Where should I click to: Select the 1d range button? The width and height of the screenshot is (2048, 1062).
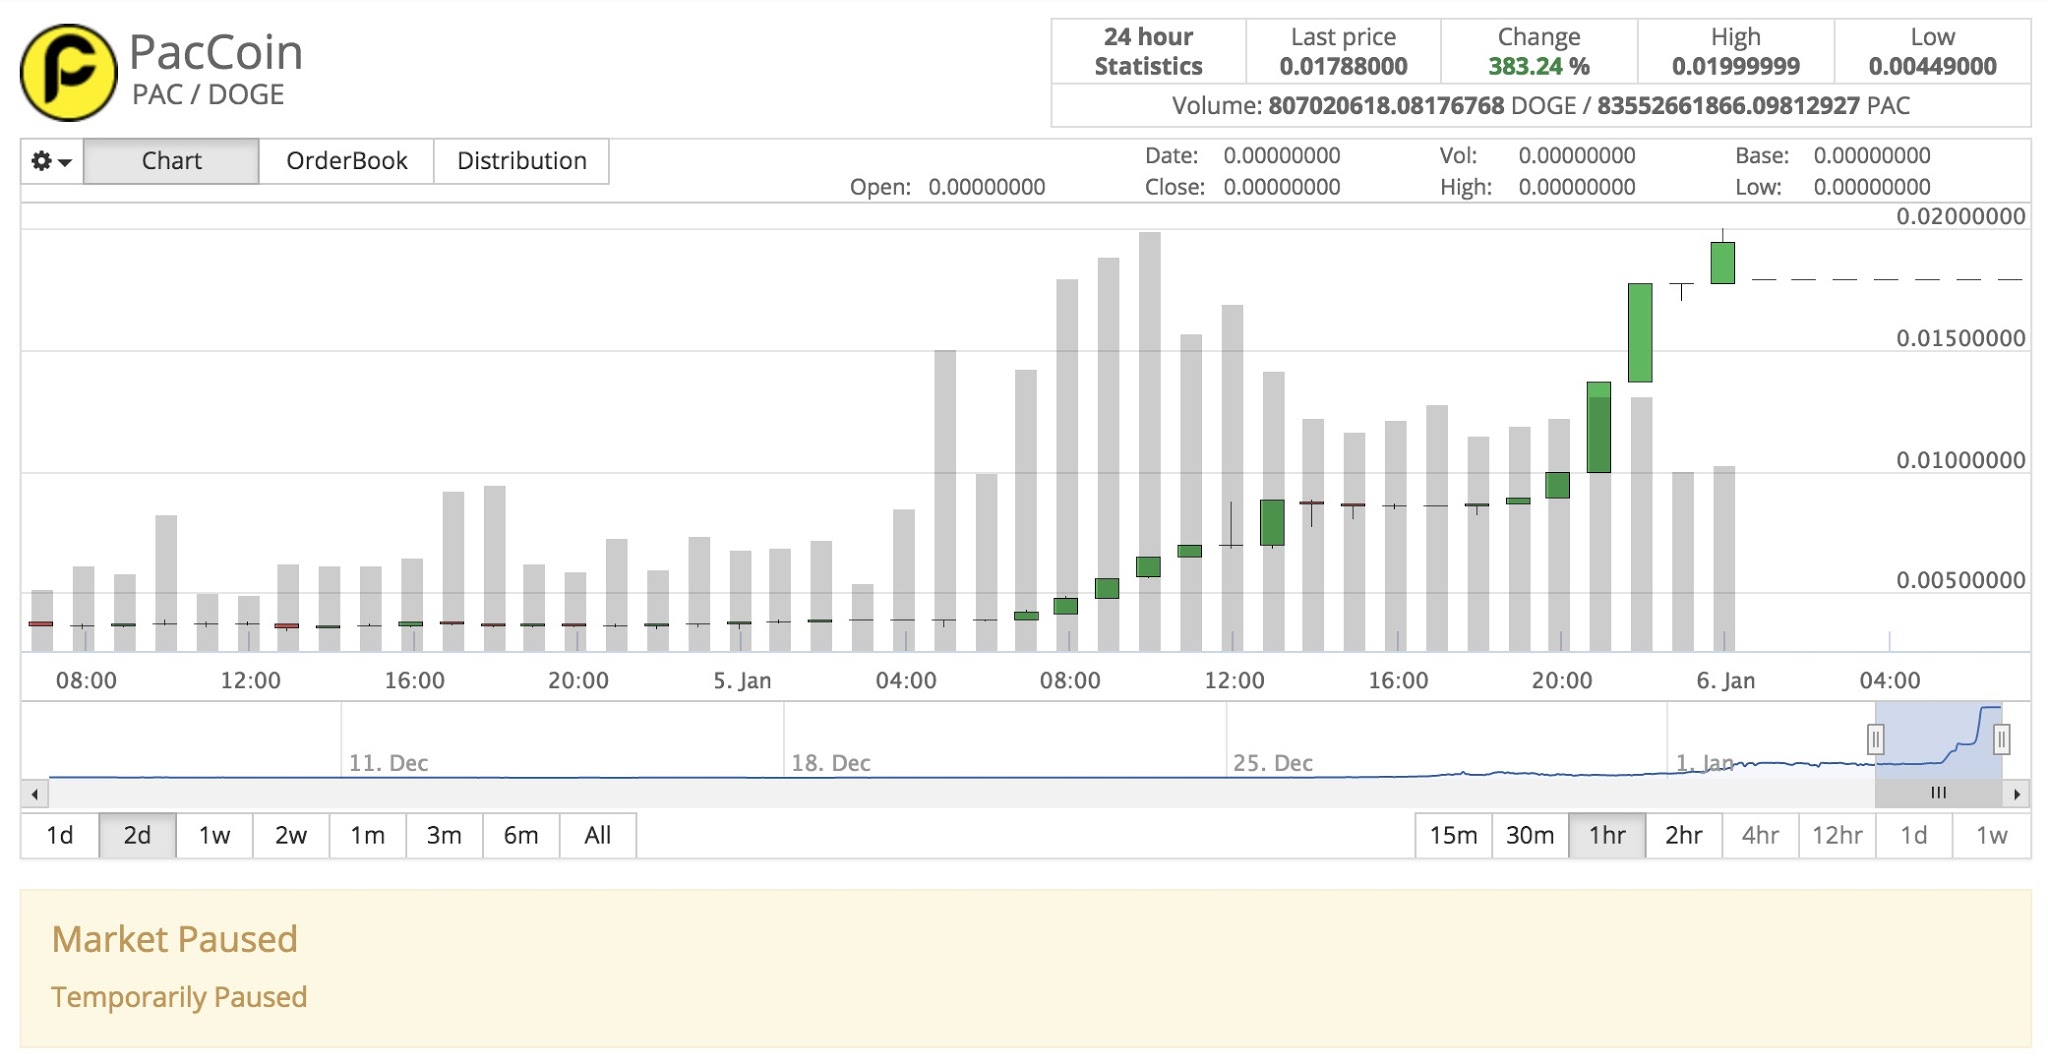coord(60,835)
